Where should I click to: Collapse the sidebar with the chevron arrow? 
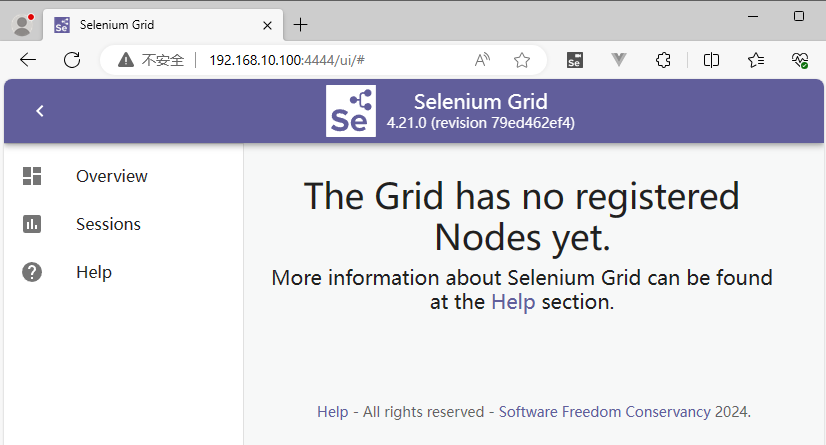40,111
